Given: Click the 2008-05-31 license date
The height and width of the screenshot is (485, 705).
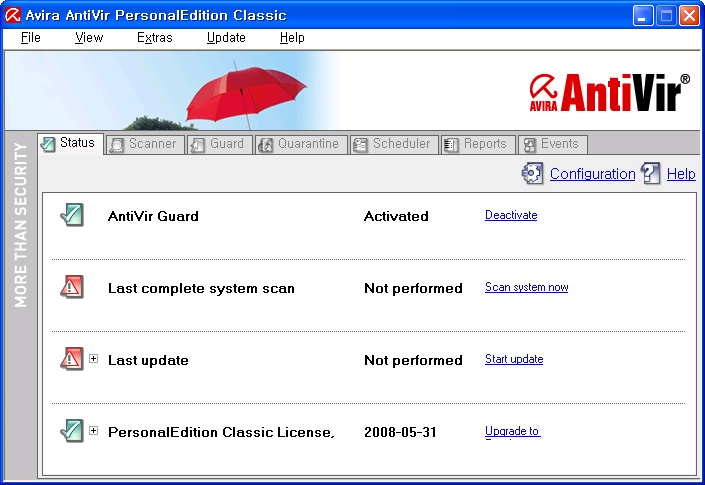Looking at the screenshot, I should [400, 432].
